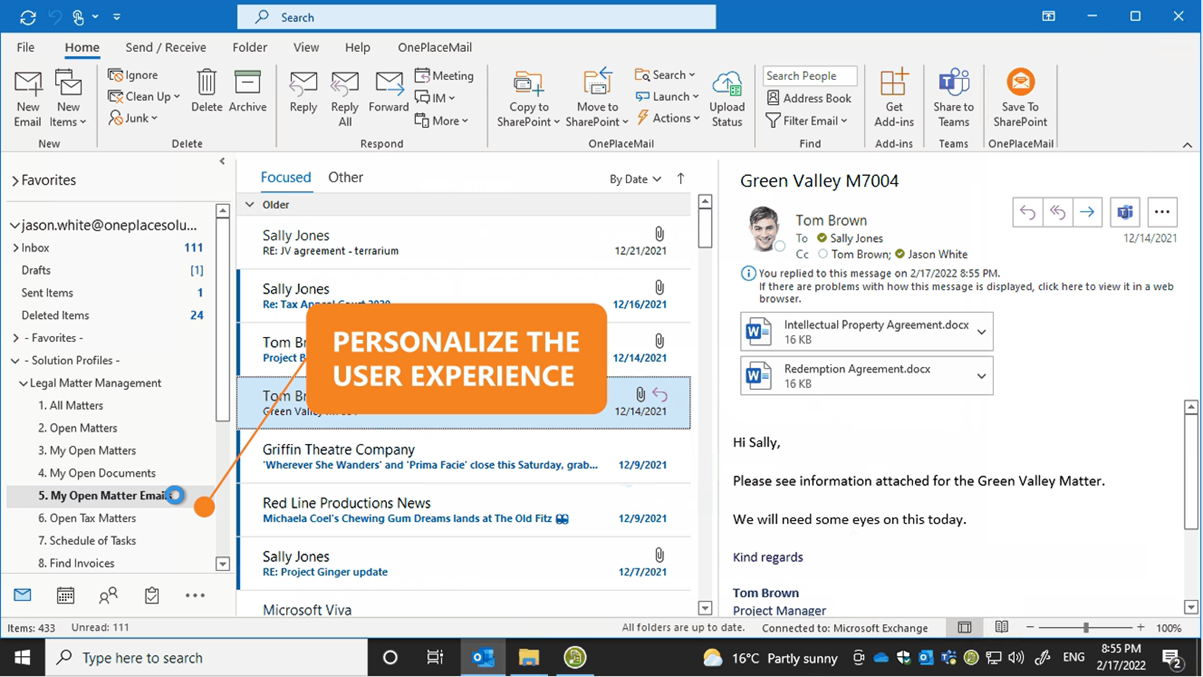Delete the selected message with Delete icon
This screenshot has height=677, width=1203.
click(x=207, y=91)
